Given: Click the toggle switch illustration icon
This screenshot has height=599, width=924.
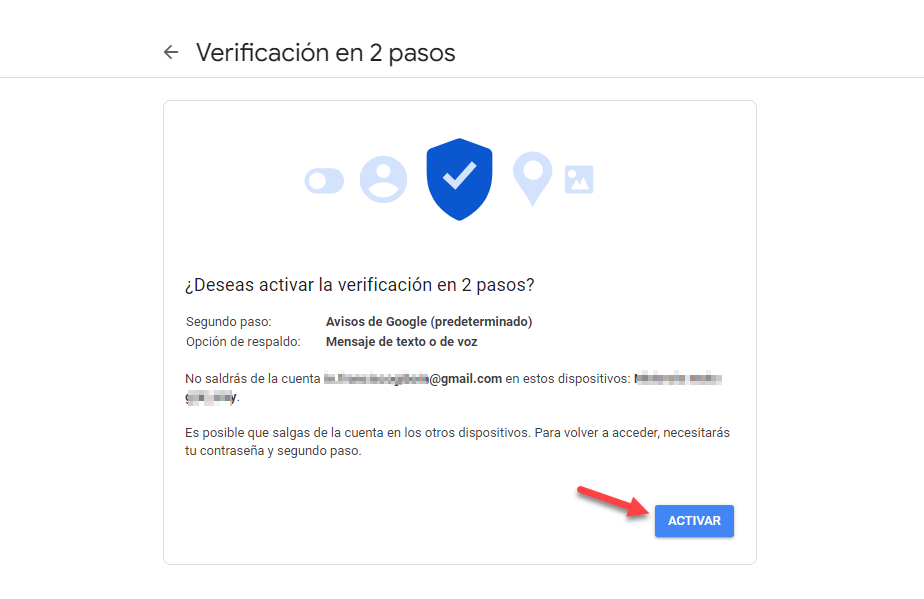Looking at the screenshot, I should tap(324, 180).
